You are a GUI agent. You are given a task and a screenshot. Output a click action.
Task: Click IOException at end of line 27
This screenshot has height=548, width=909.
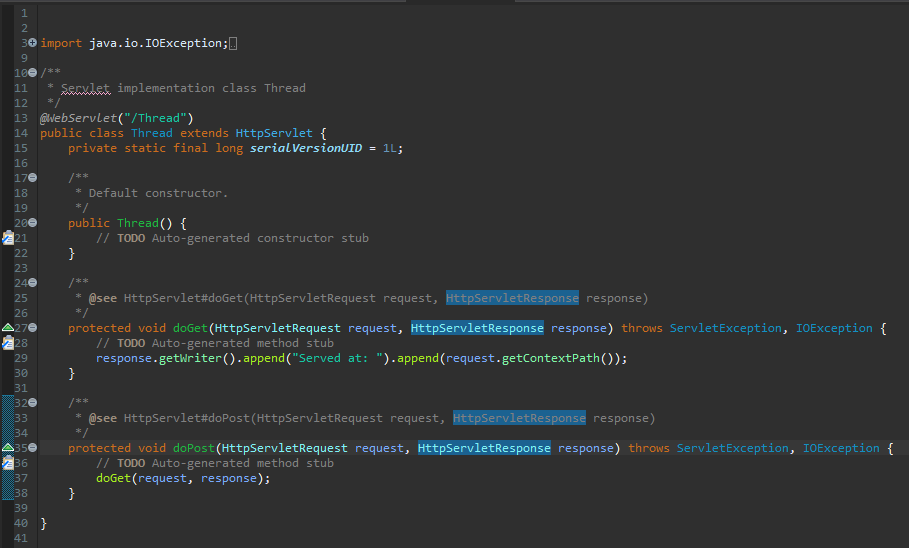point(834,328)
